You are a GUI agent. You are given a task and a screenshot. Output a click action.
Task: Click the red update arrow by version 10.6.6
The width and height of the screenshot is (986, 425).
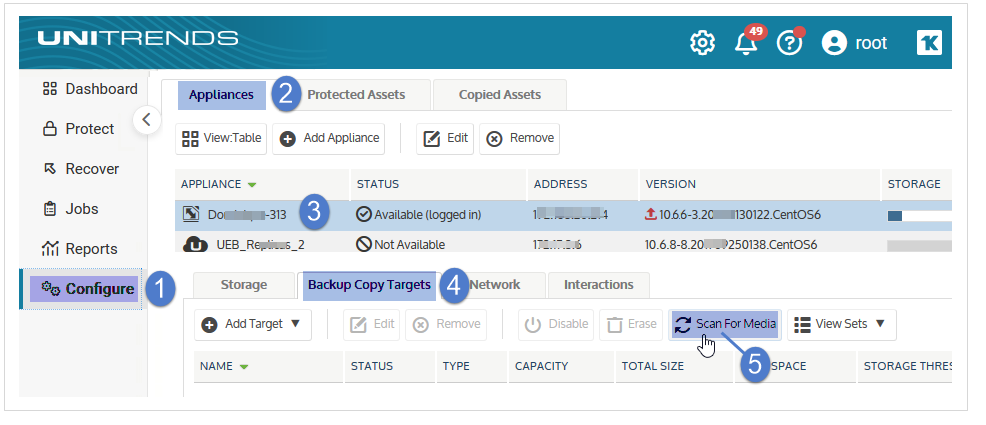pyautogui.click(x=651, y=214)
